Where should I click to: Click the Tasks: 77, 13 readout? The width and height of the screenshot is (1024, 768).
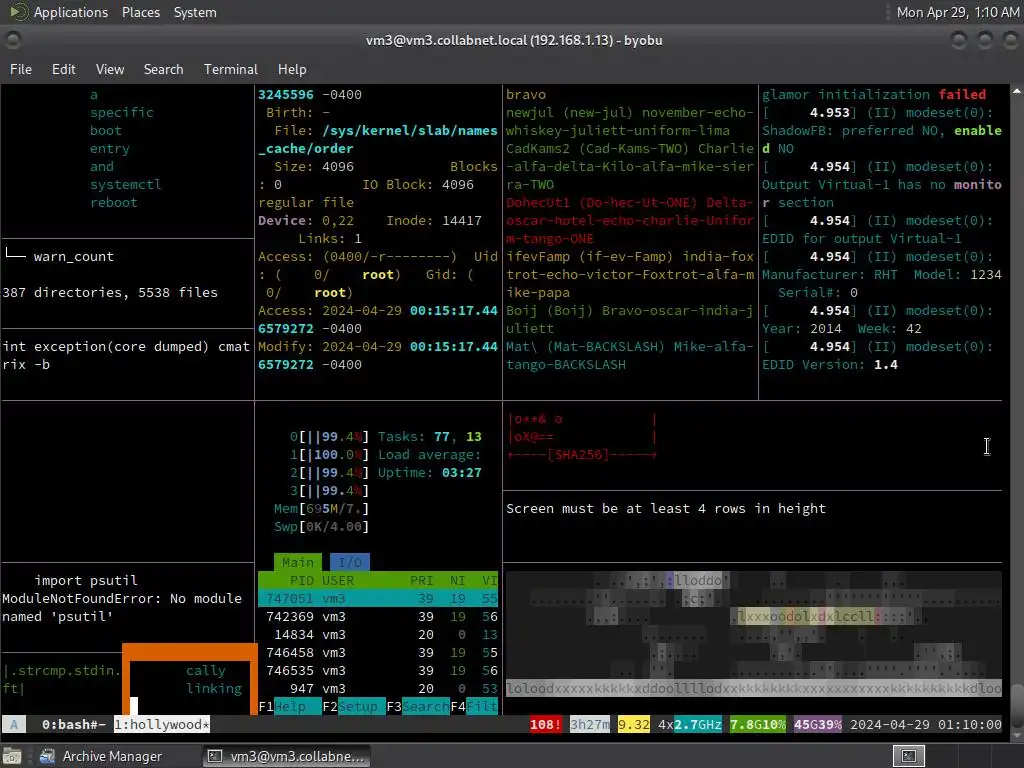(x=430, y=436)
